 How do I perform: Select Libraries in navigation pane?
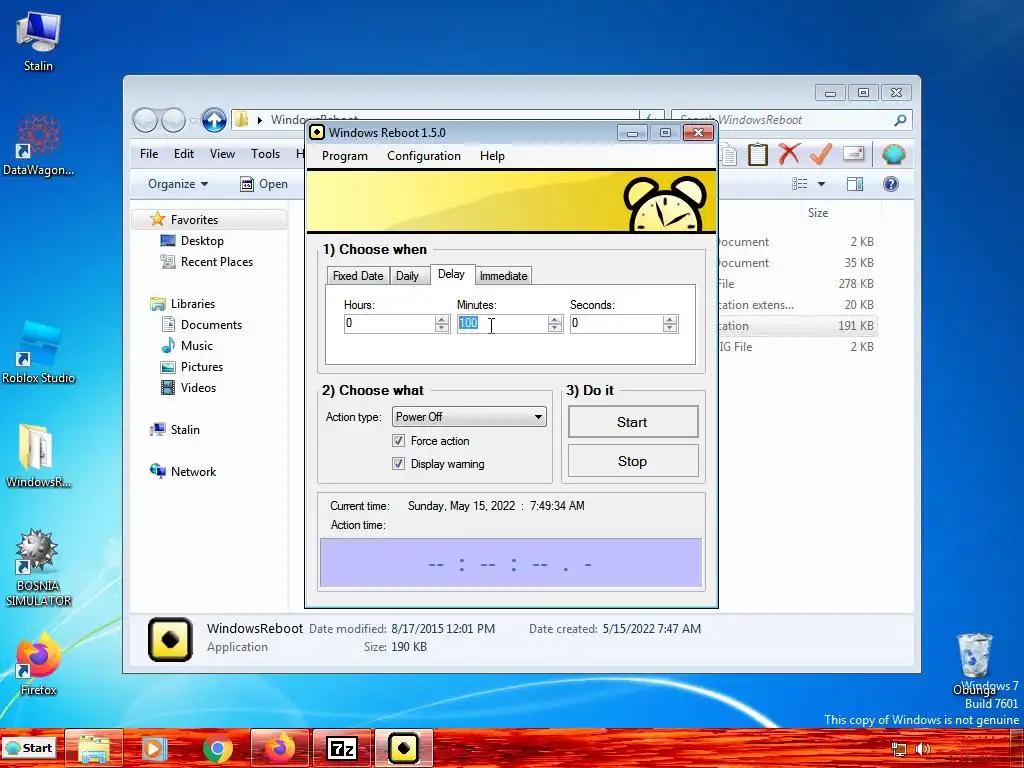(193, 304)
